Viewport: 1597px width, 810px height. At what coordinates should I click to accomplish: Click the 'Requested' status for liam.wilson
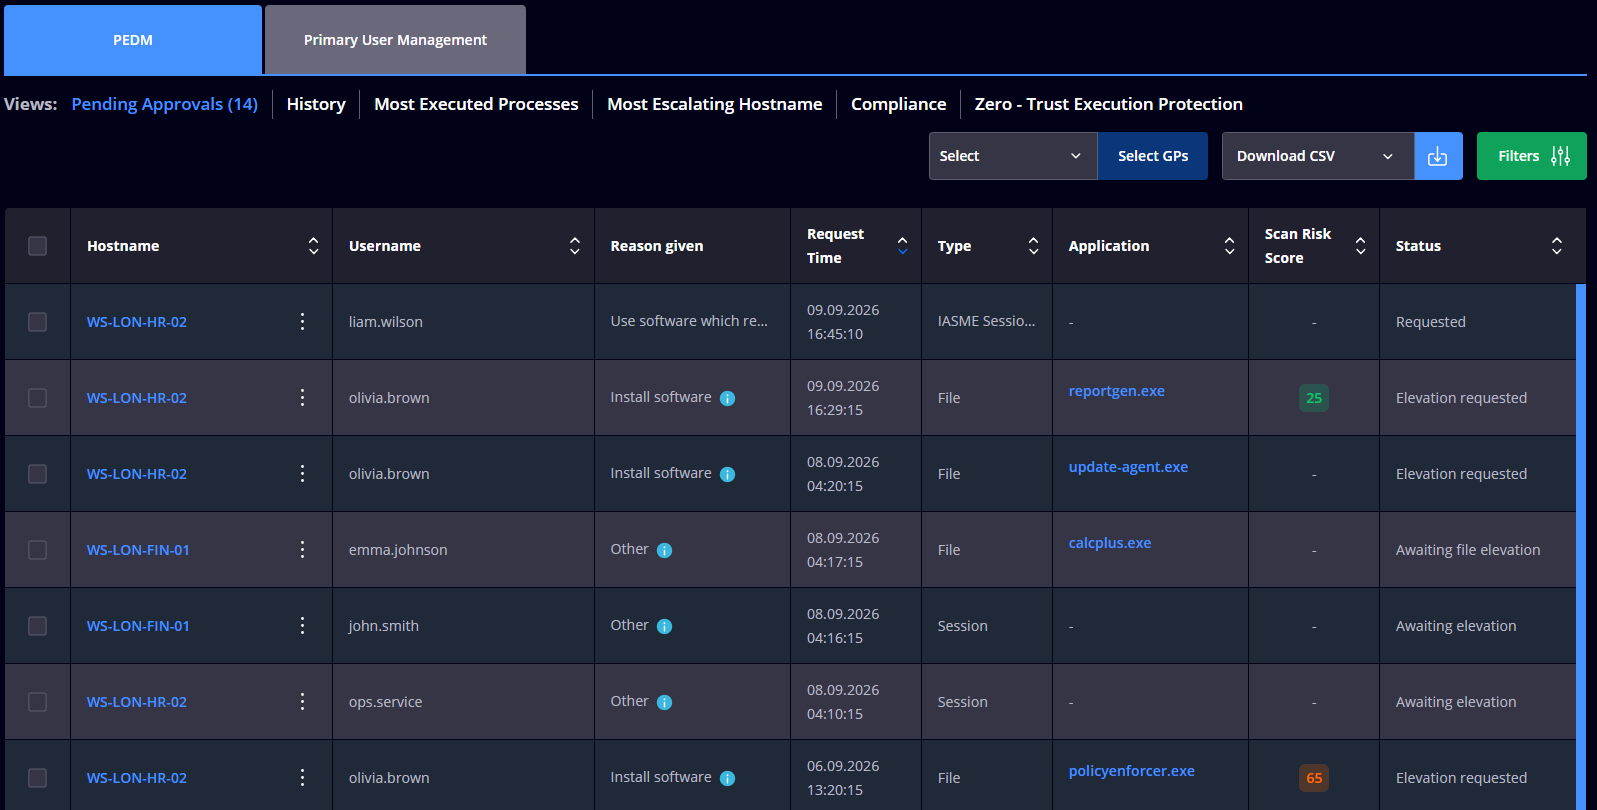pos(1431,322)
